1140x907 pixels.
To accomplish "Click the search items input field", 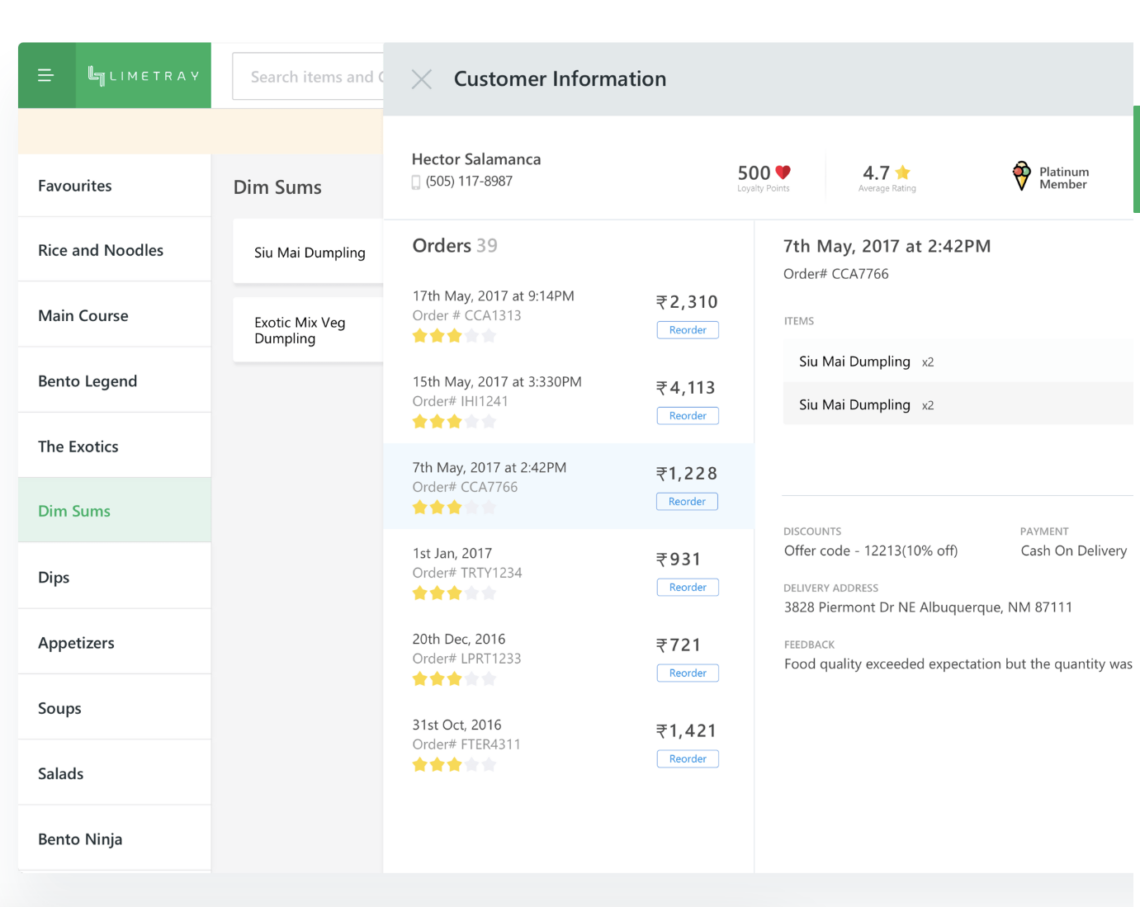I will click(310, 76).
